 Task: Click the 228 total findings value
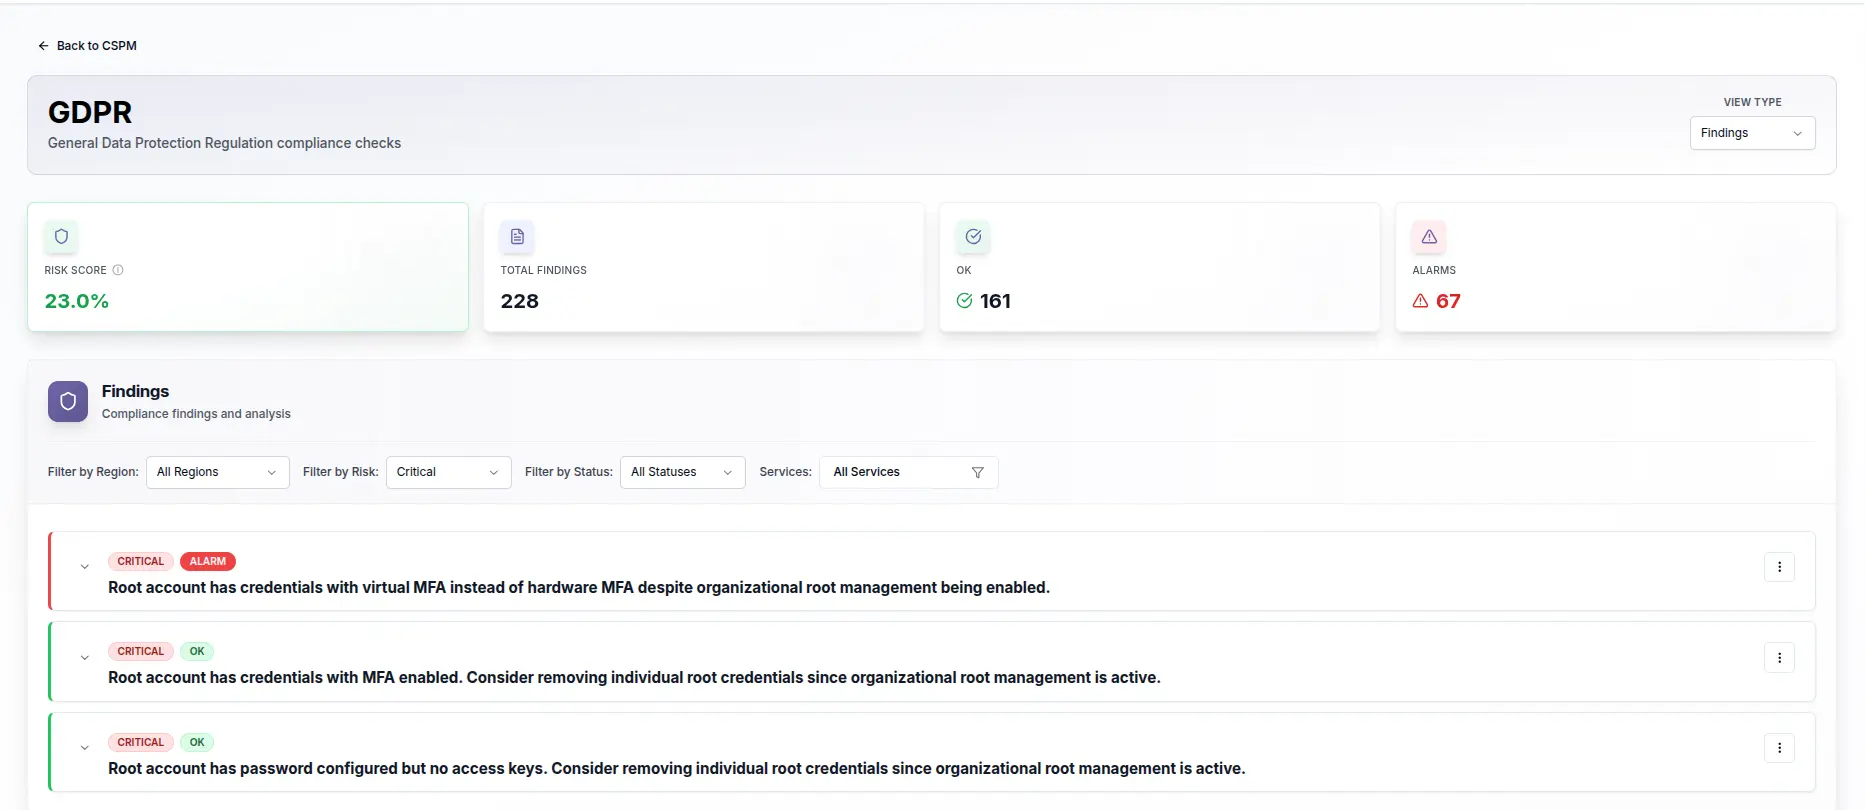[x=520, y=301]
